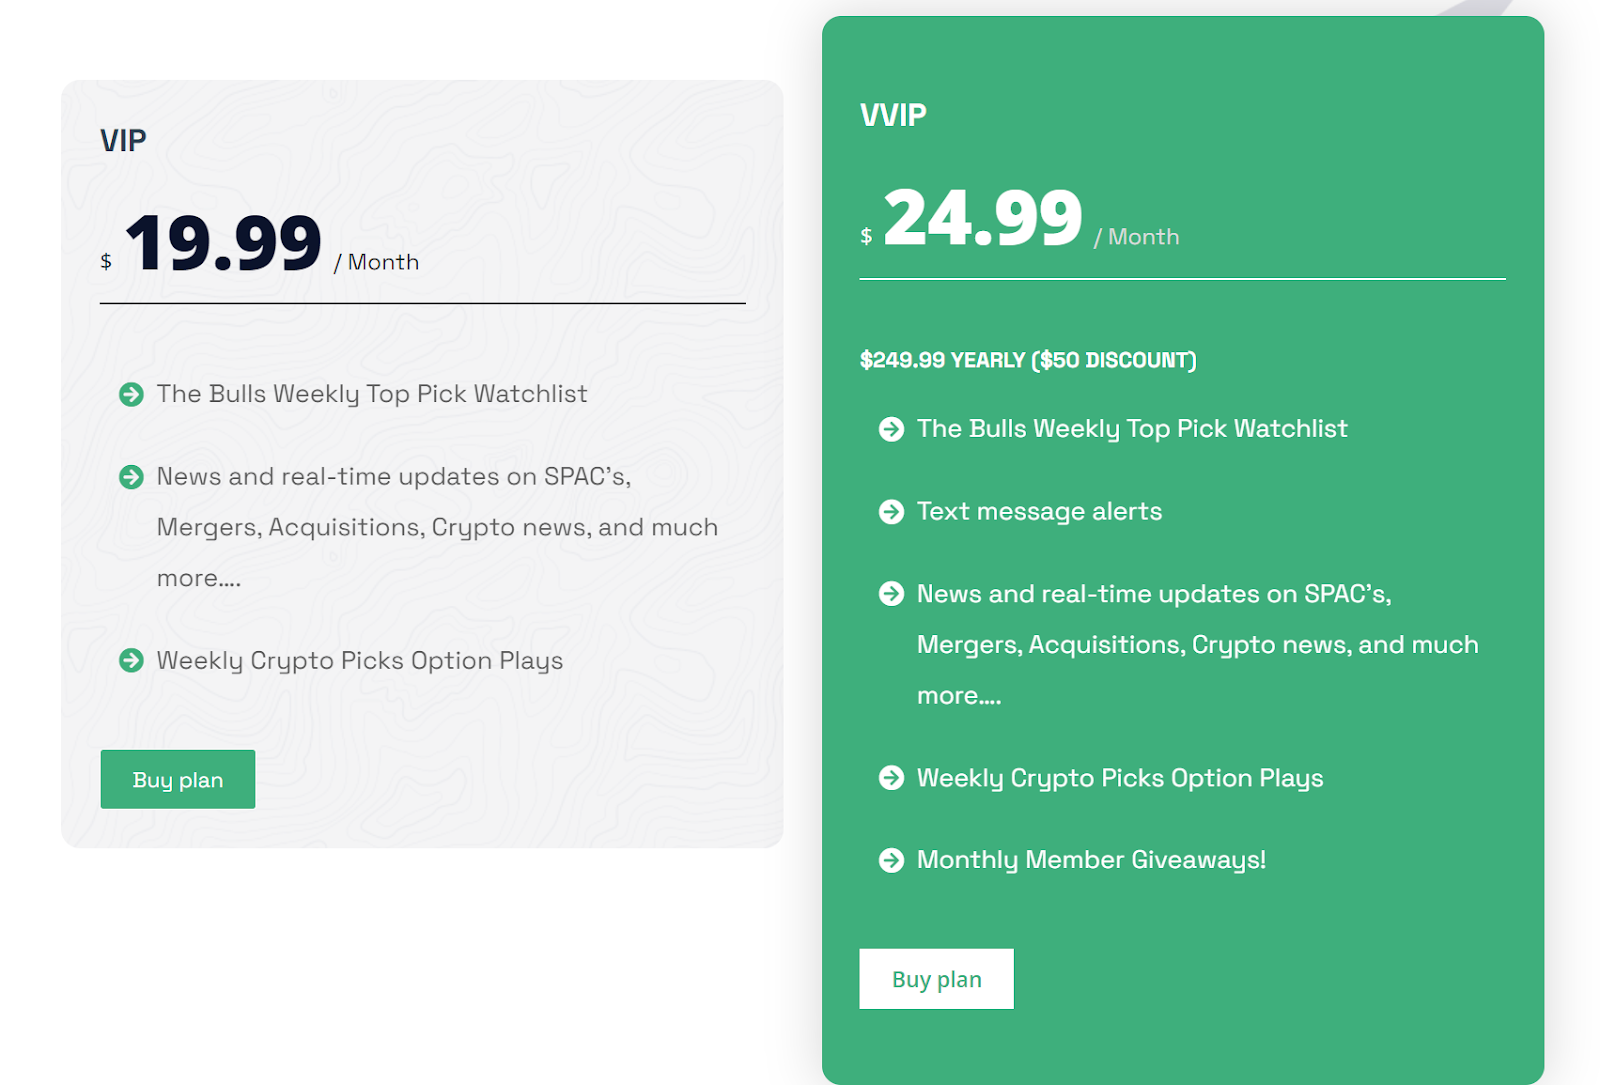Click arrow icon beside VVIP Bulls Weekly Watchlist

pyautogui.click(x=891, y=429)
